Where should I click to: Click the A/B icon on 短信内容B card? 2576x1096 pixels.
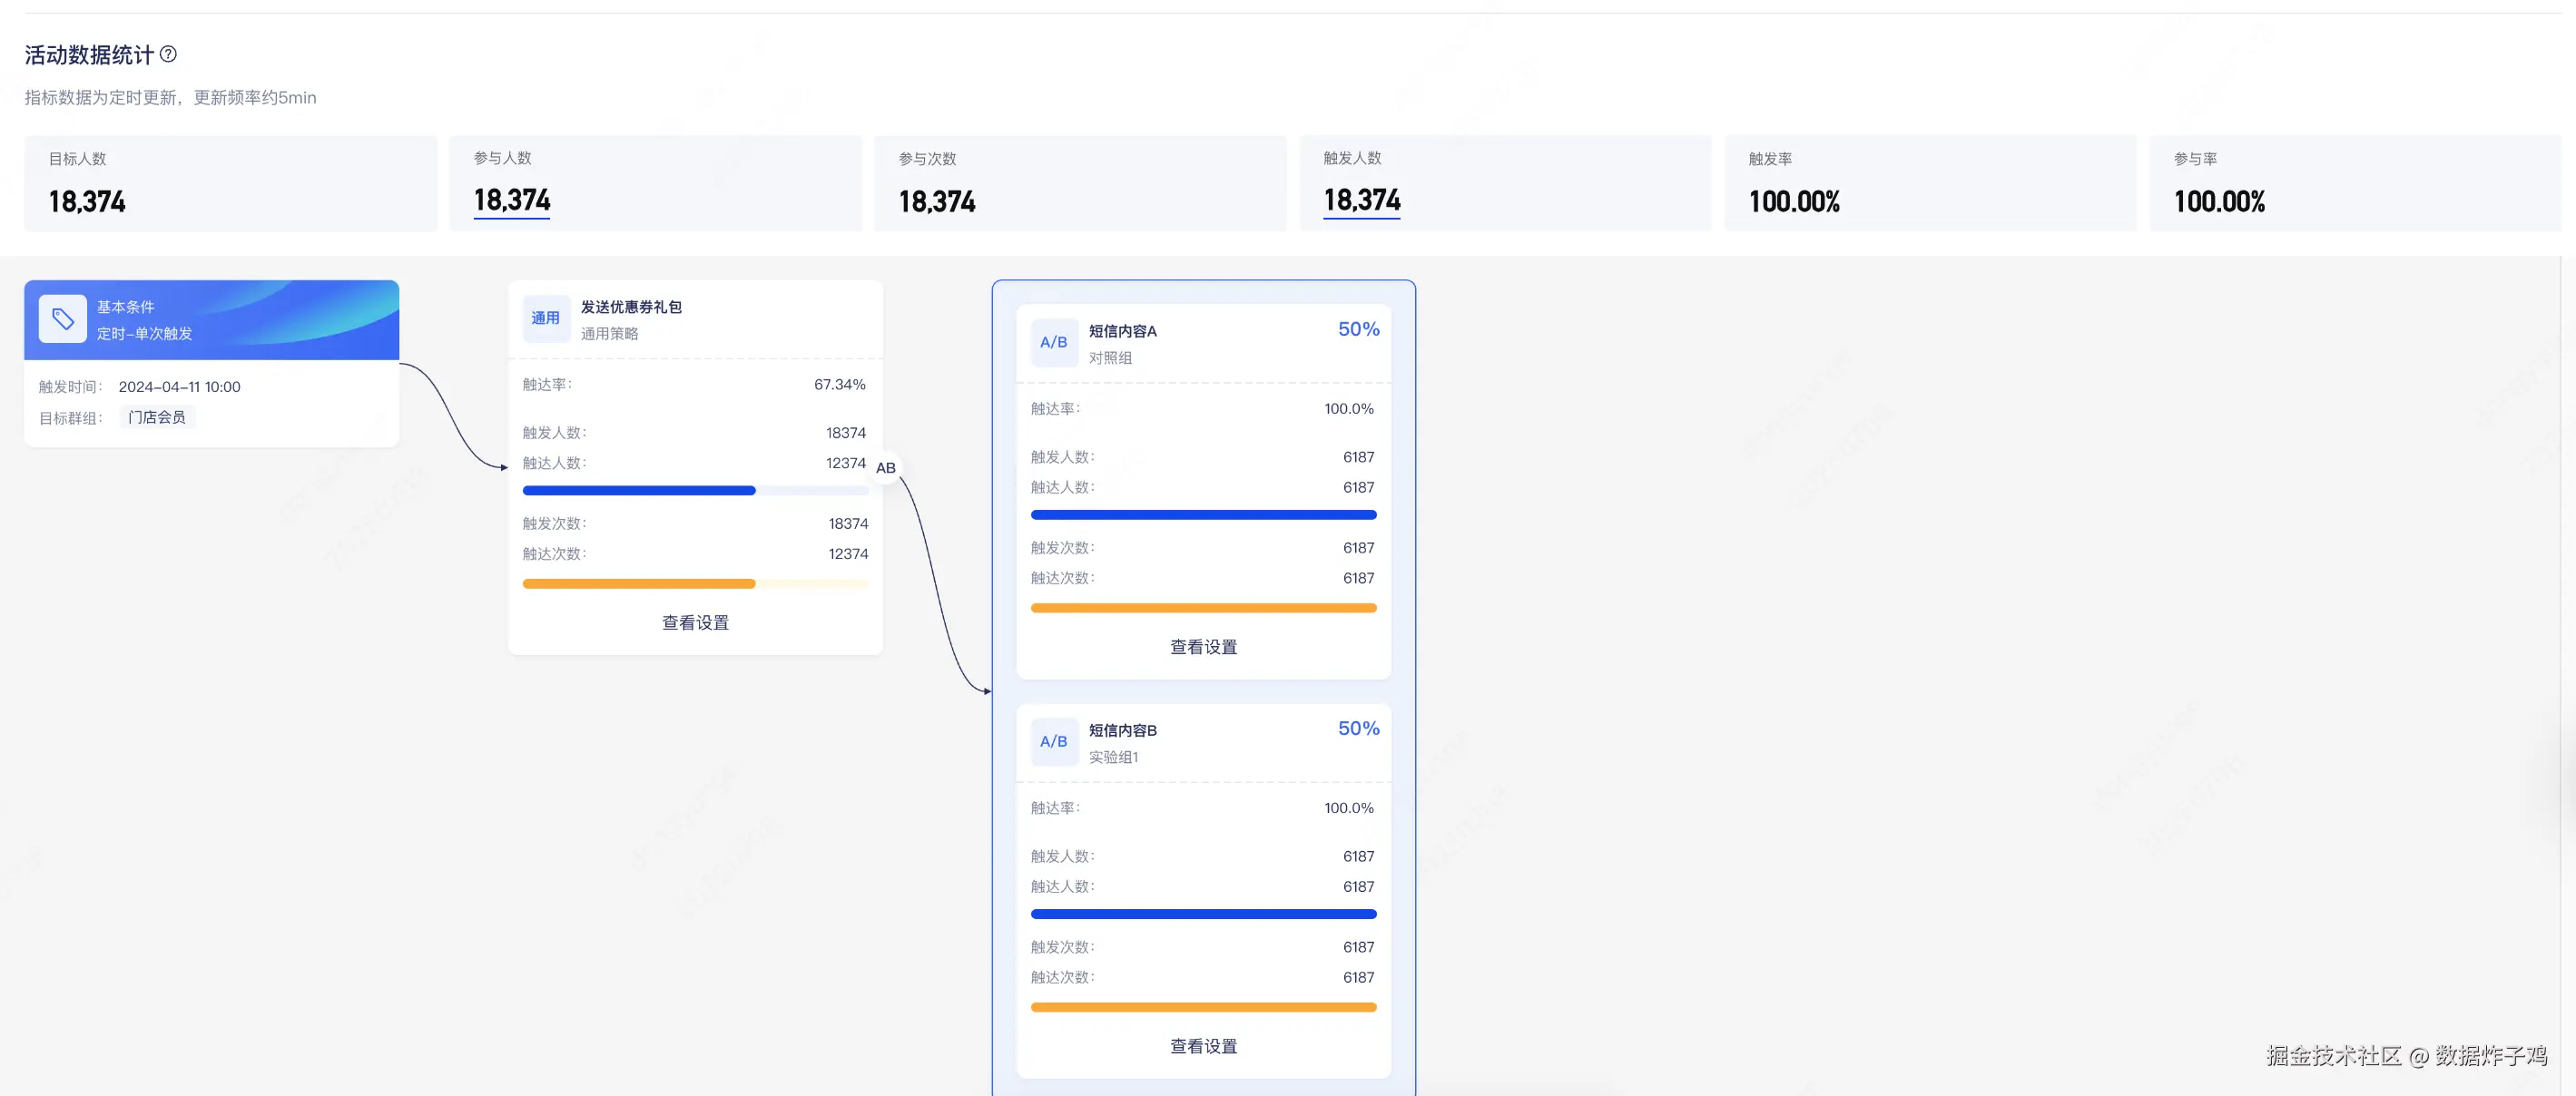1054,742
